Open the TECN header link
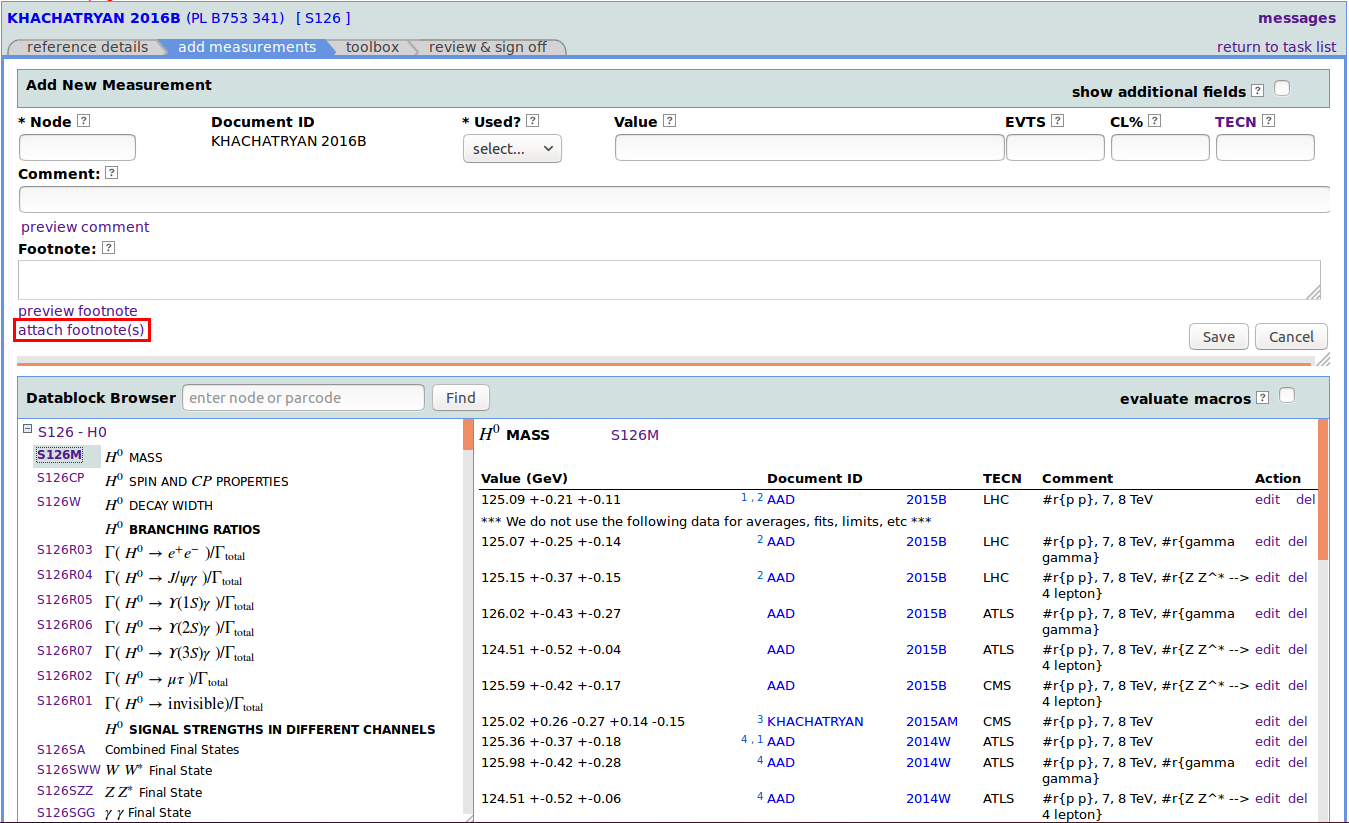 [x=1235, y=122]
